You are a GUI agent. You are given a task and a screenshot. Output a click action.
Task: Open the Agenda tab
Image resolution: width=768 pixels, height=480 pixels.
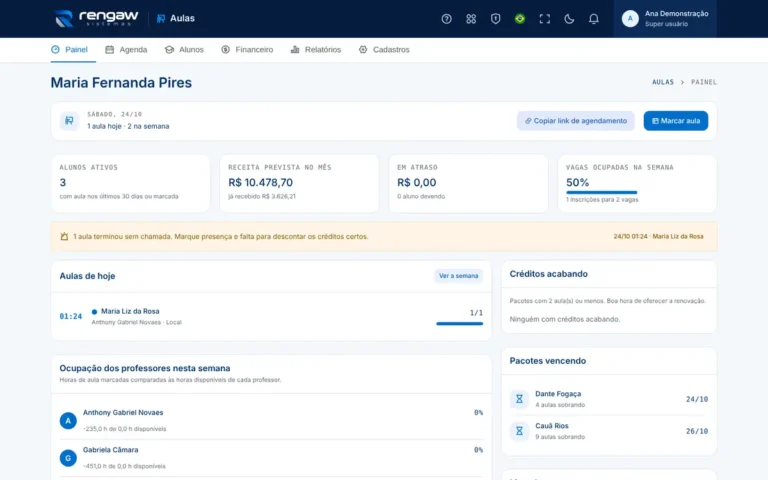tap(126, 49)
